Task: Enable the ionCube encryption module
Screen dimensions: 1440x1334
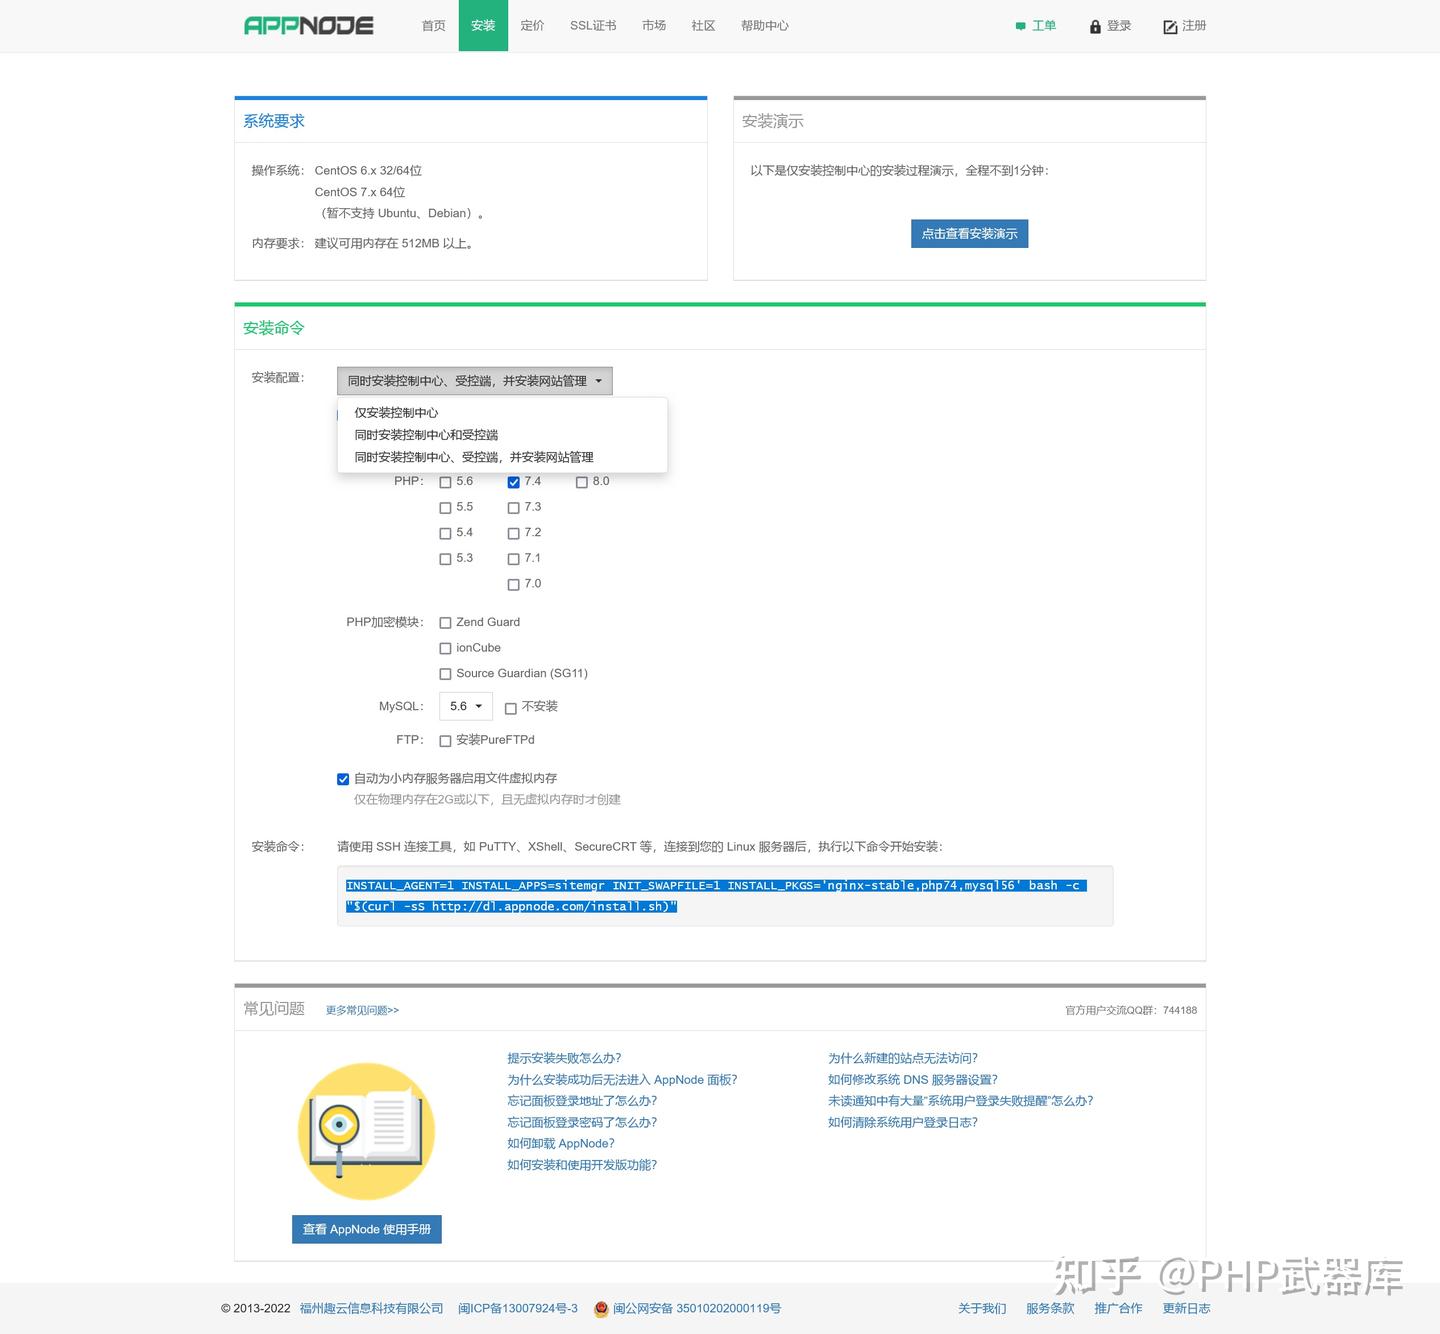Action: click(445, 648)
